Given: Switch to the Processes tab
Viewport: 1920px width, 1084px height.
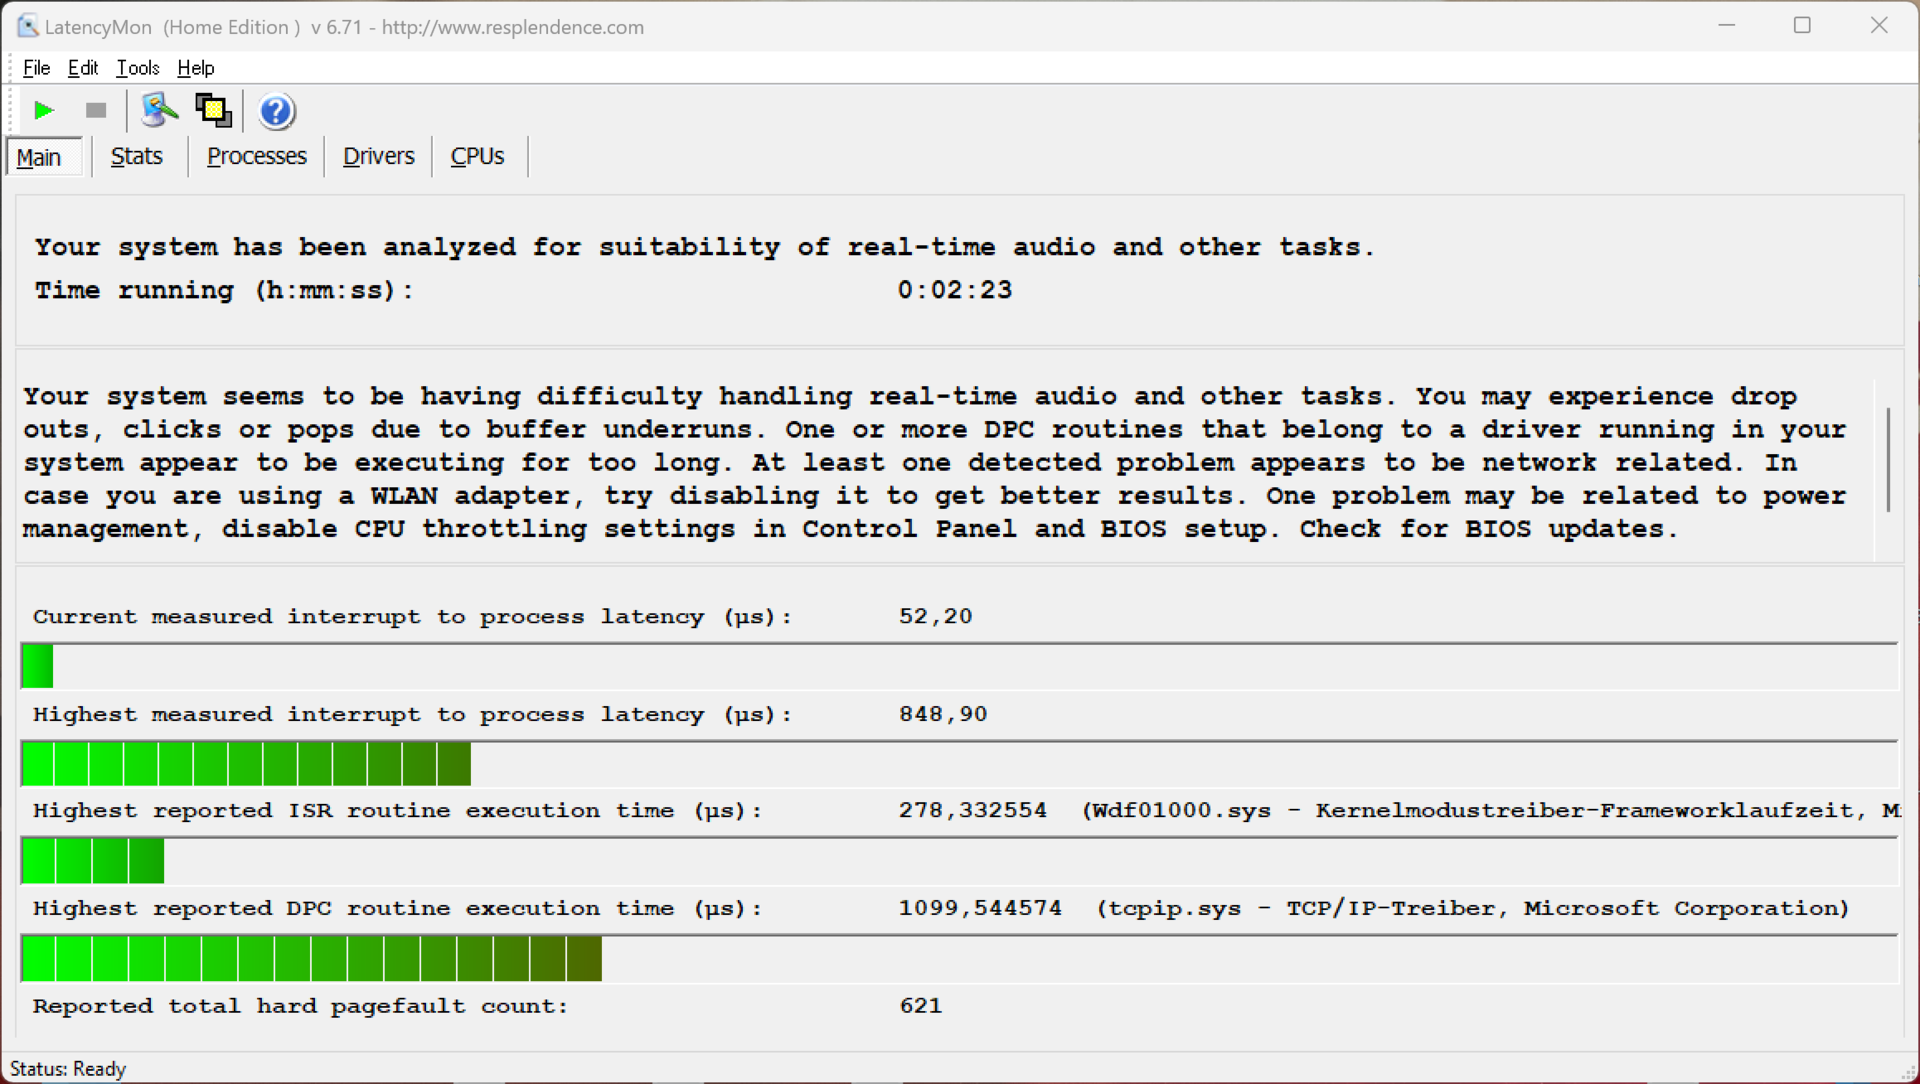Looking at the screenshot, I should coord(257,156).
